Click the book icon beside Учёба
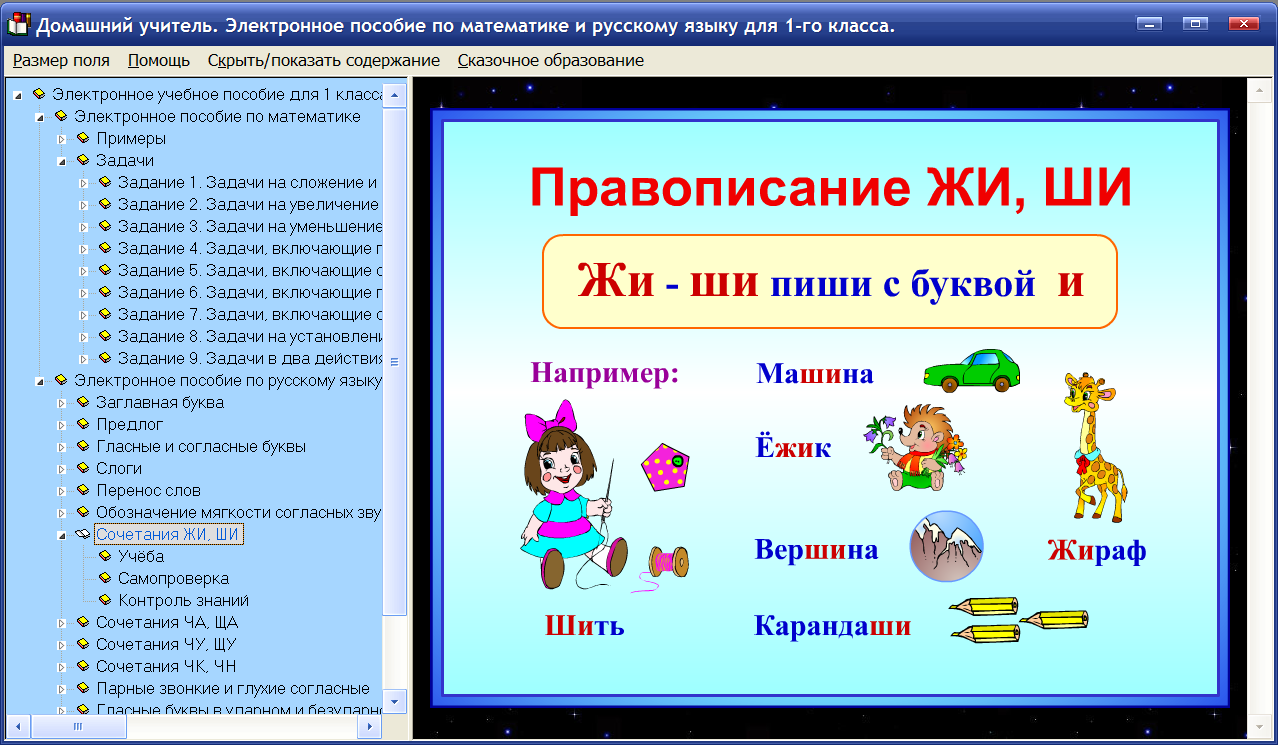Viewport: 1278px width, 745px height. tap(105, 556)
